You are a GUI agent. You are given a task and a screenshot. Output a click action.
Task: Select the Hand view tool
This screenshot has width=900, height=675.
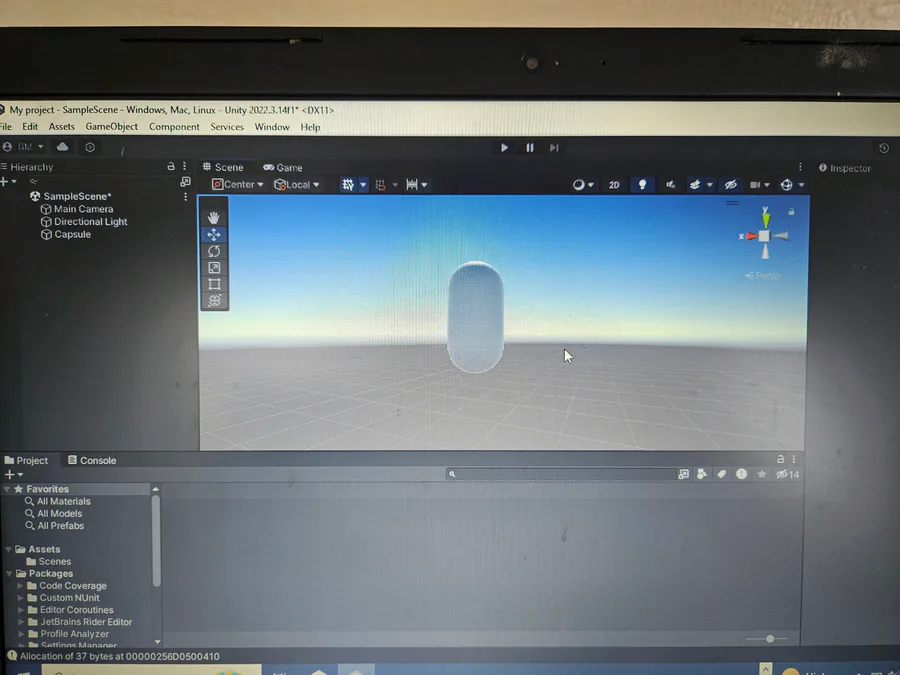click(x=214, y=218)
